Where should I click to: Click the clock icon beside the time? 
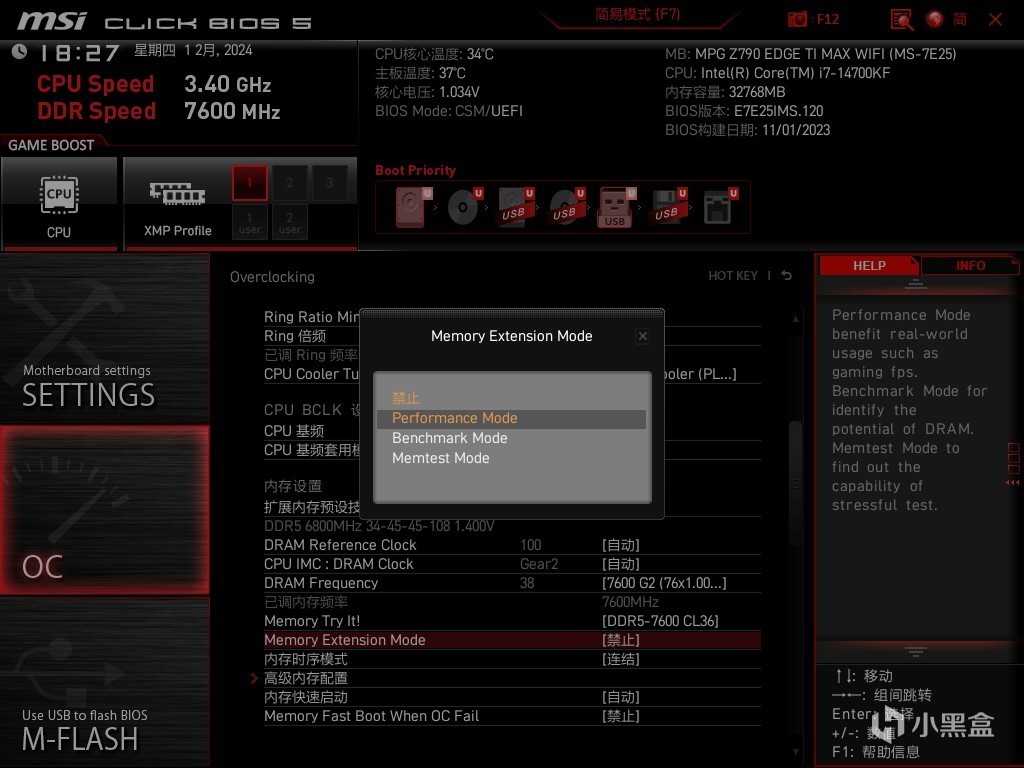pyautogui.click(x=20, y=52)
